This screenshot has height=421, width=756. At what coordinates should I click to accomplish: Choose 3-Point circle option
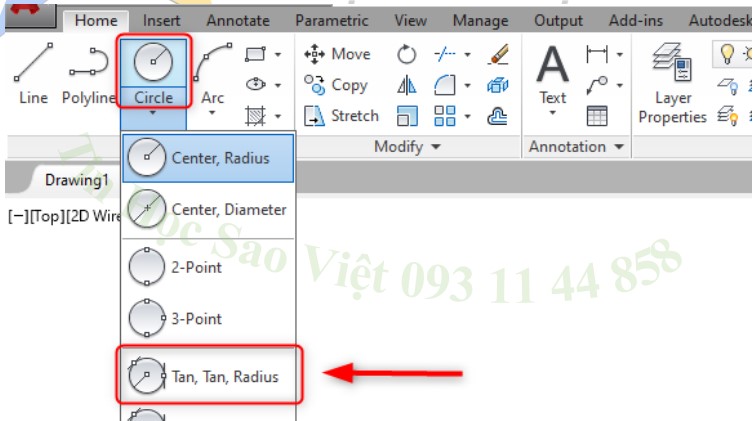208,318
